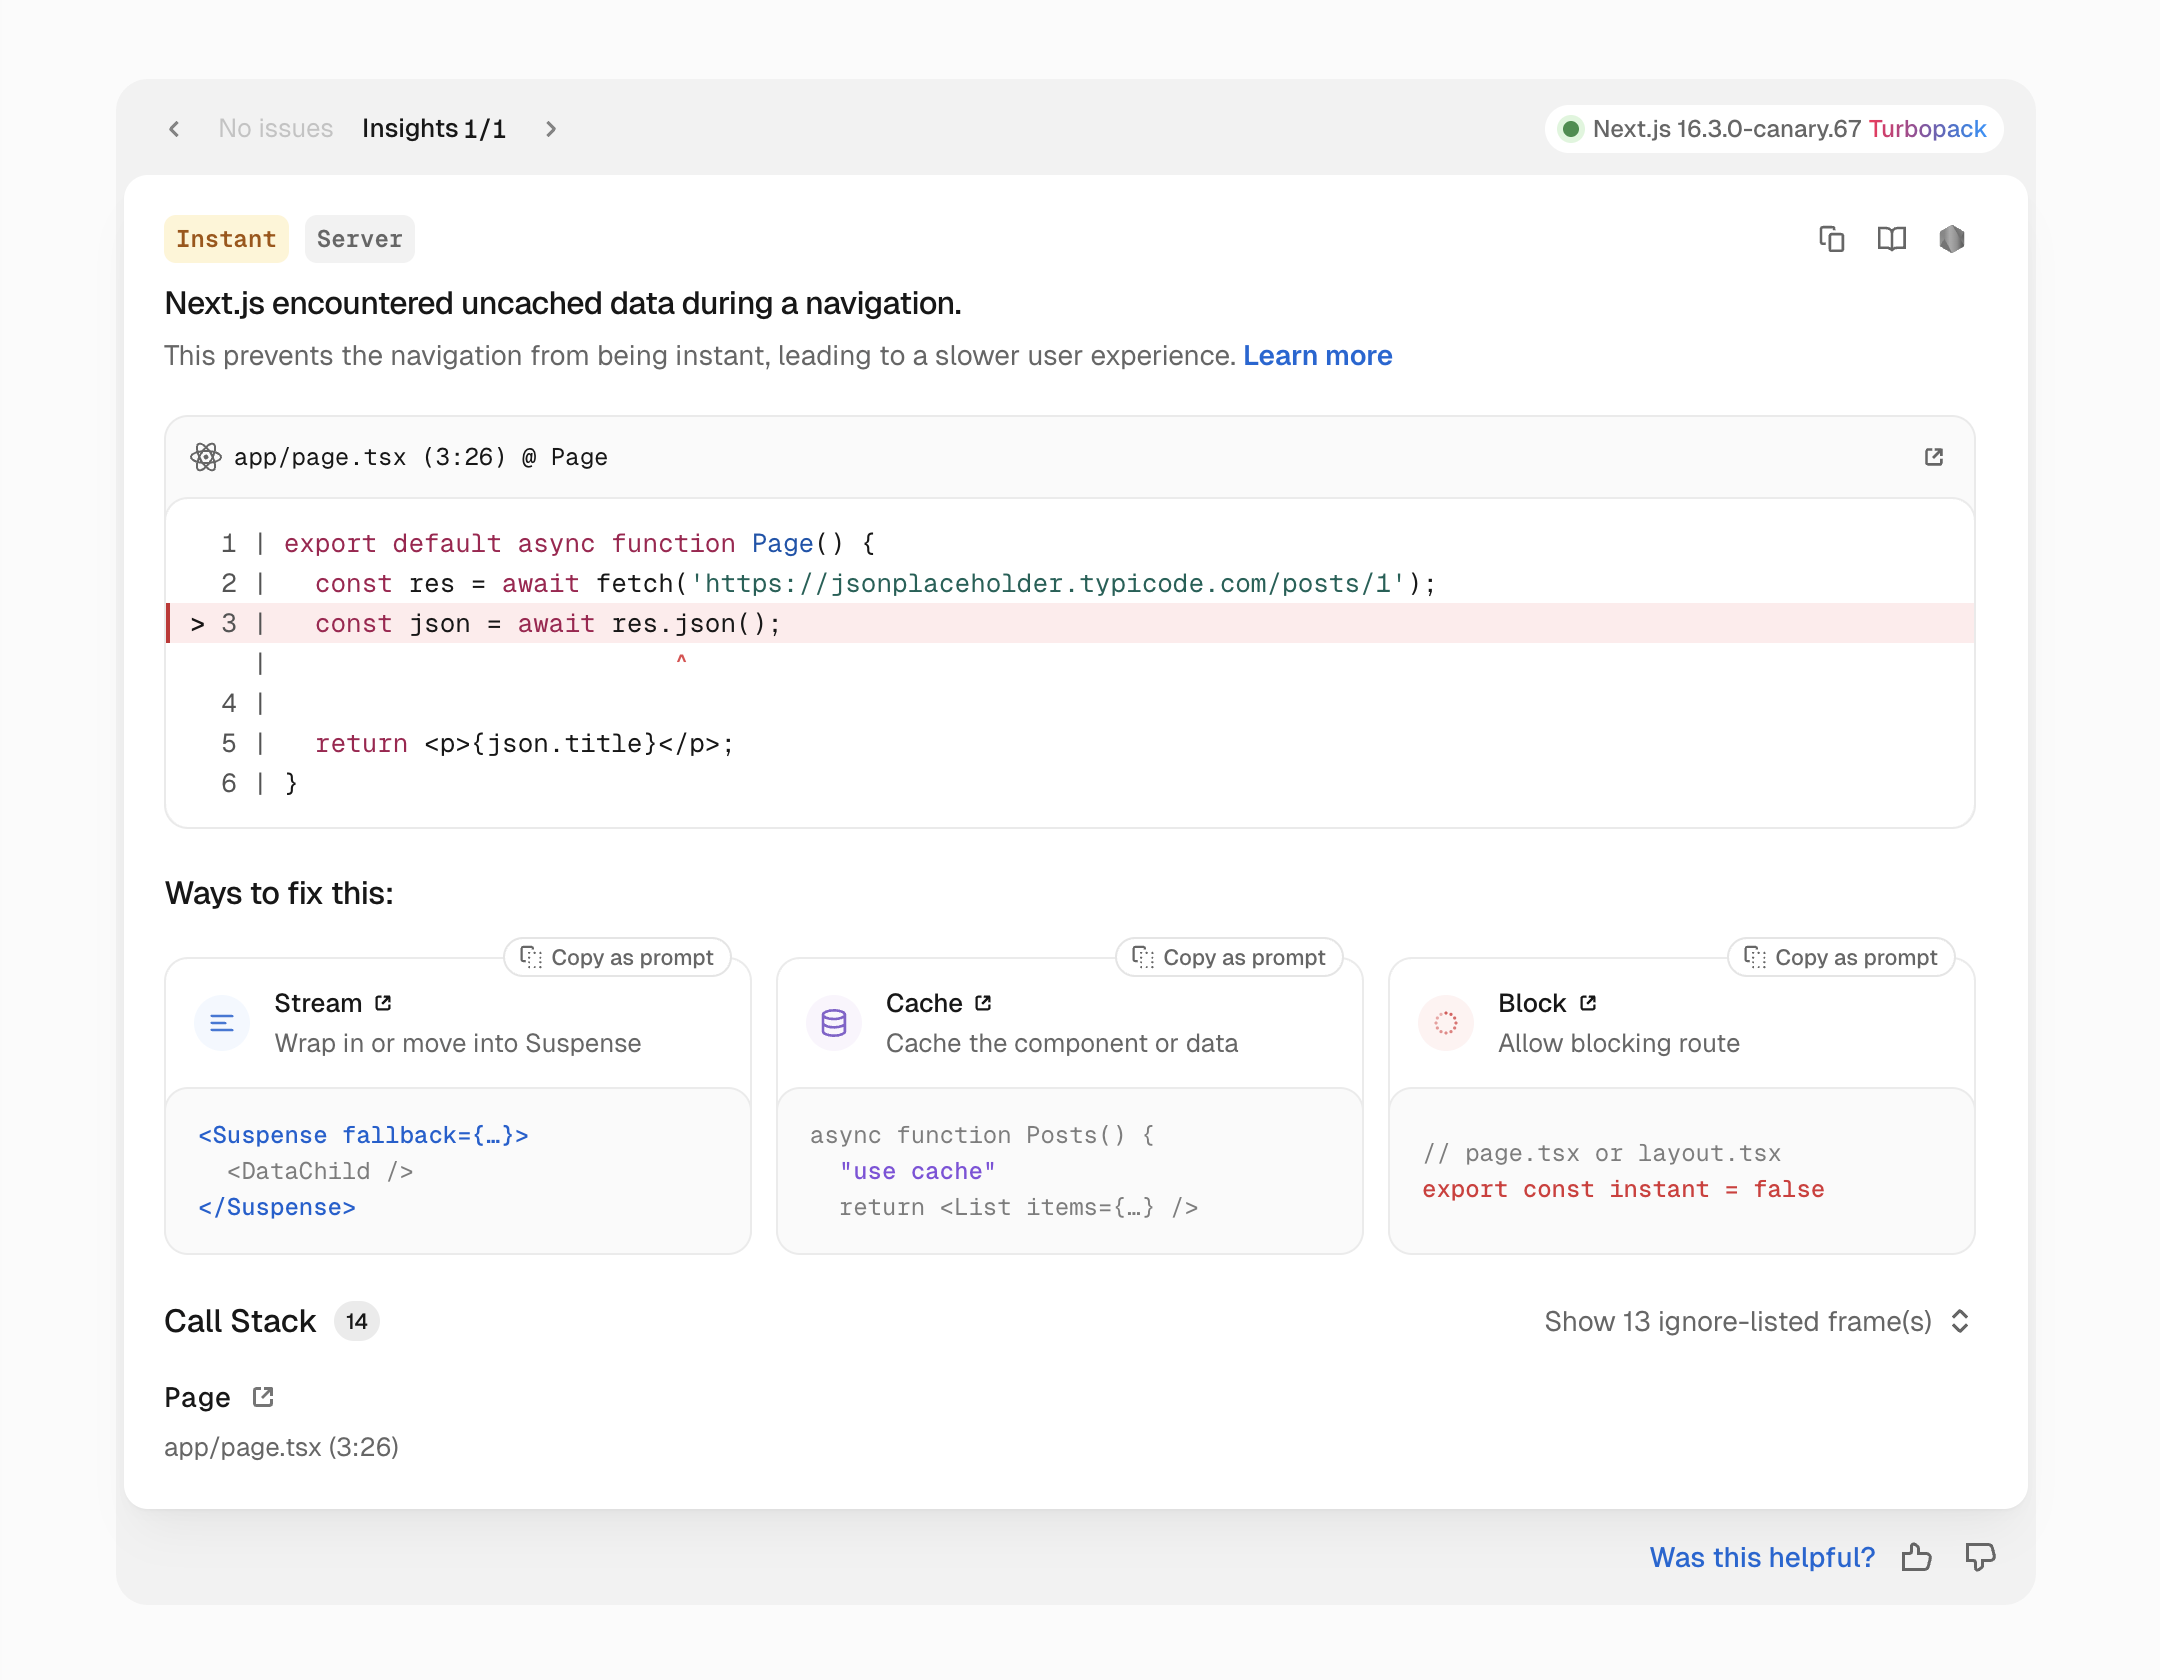Click the Block heading
This screenshot has width=2160, height=1680.
(1532, 1003)
